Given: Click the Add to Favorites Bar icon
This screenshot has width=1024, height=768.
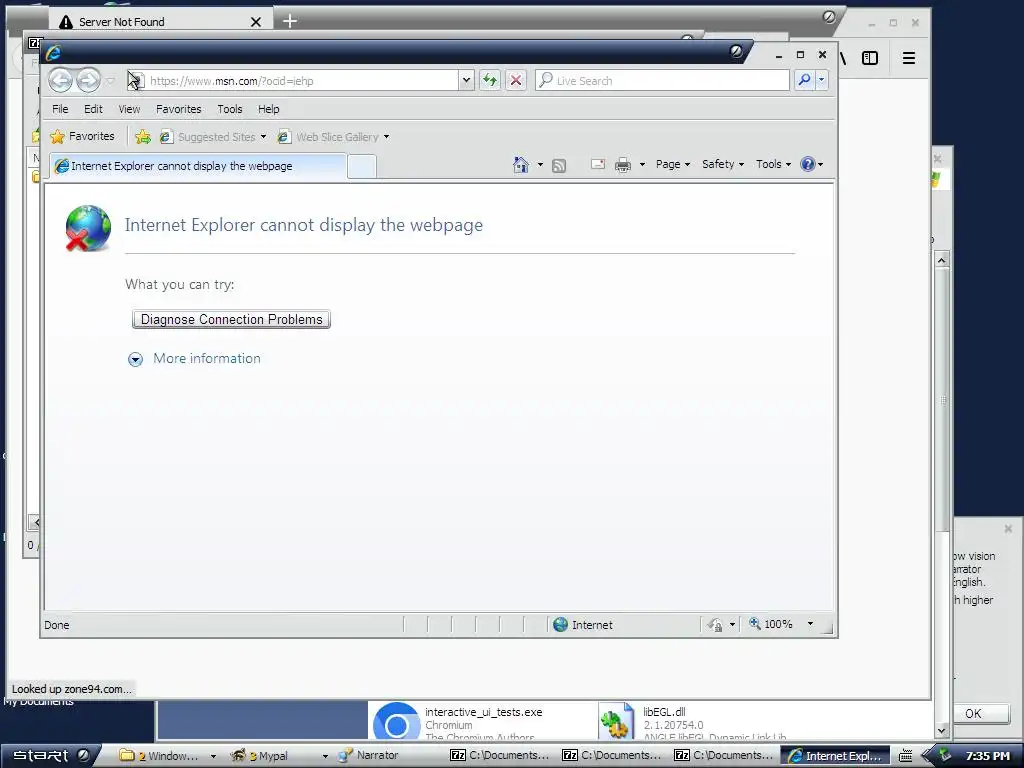Looking at the screenshot, I should pyautogui.click(x=143, y=136).
